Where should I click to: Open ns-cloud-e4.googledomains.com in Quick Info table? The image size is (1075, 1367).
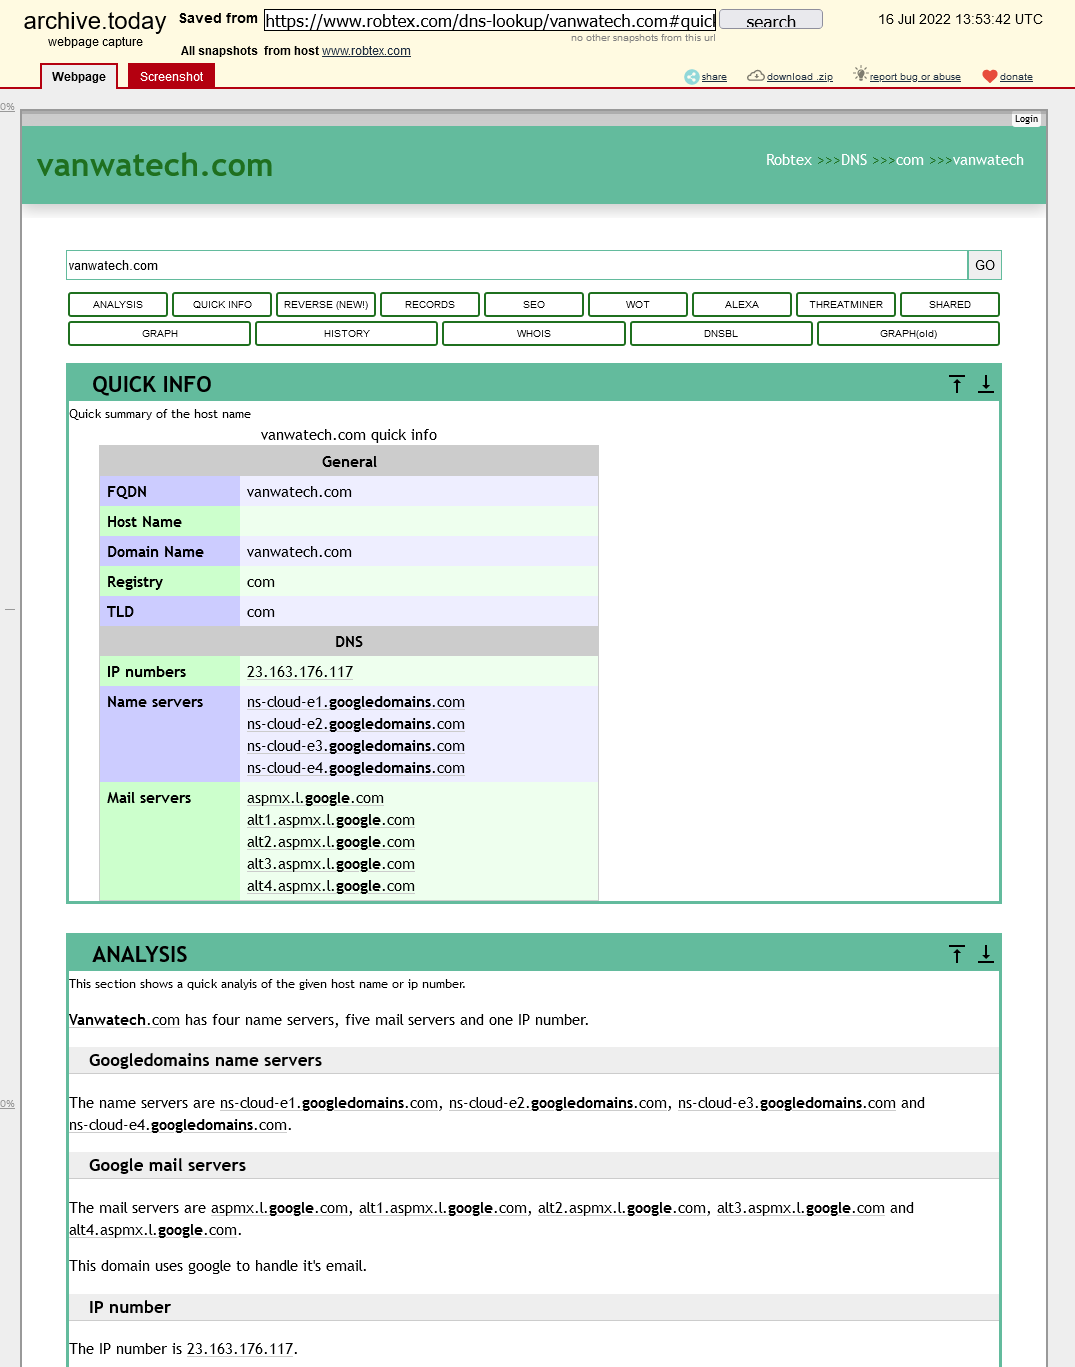356,768
